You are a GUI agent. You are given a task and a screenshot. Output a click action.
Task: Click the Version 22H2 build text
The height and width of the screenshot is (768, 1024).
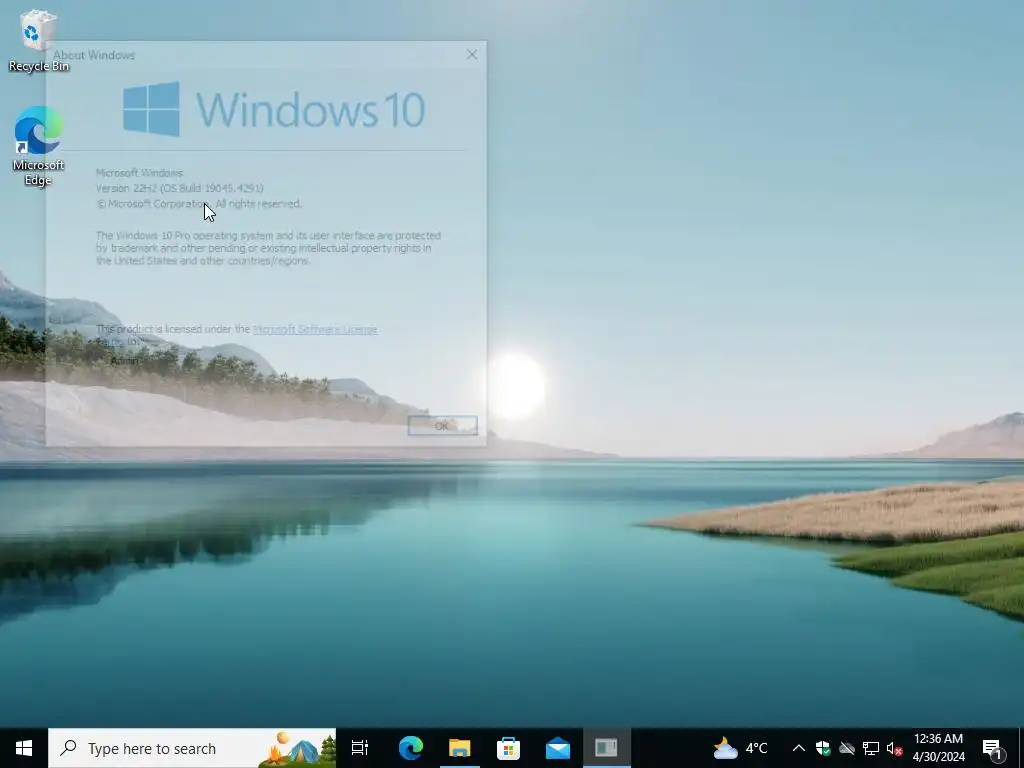[180, 188]
